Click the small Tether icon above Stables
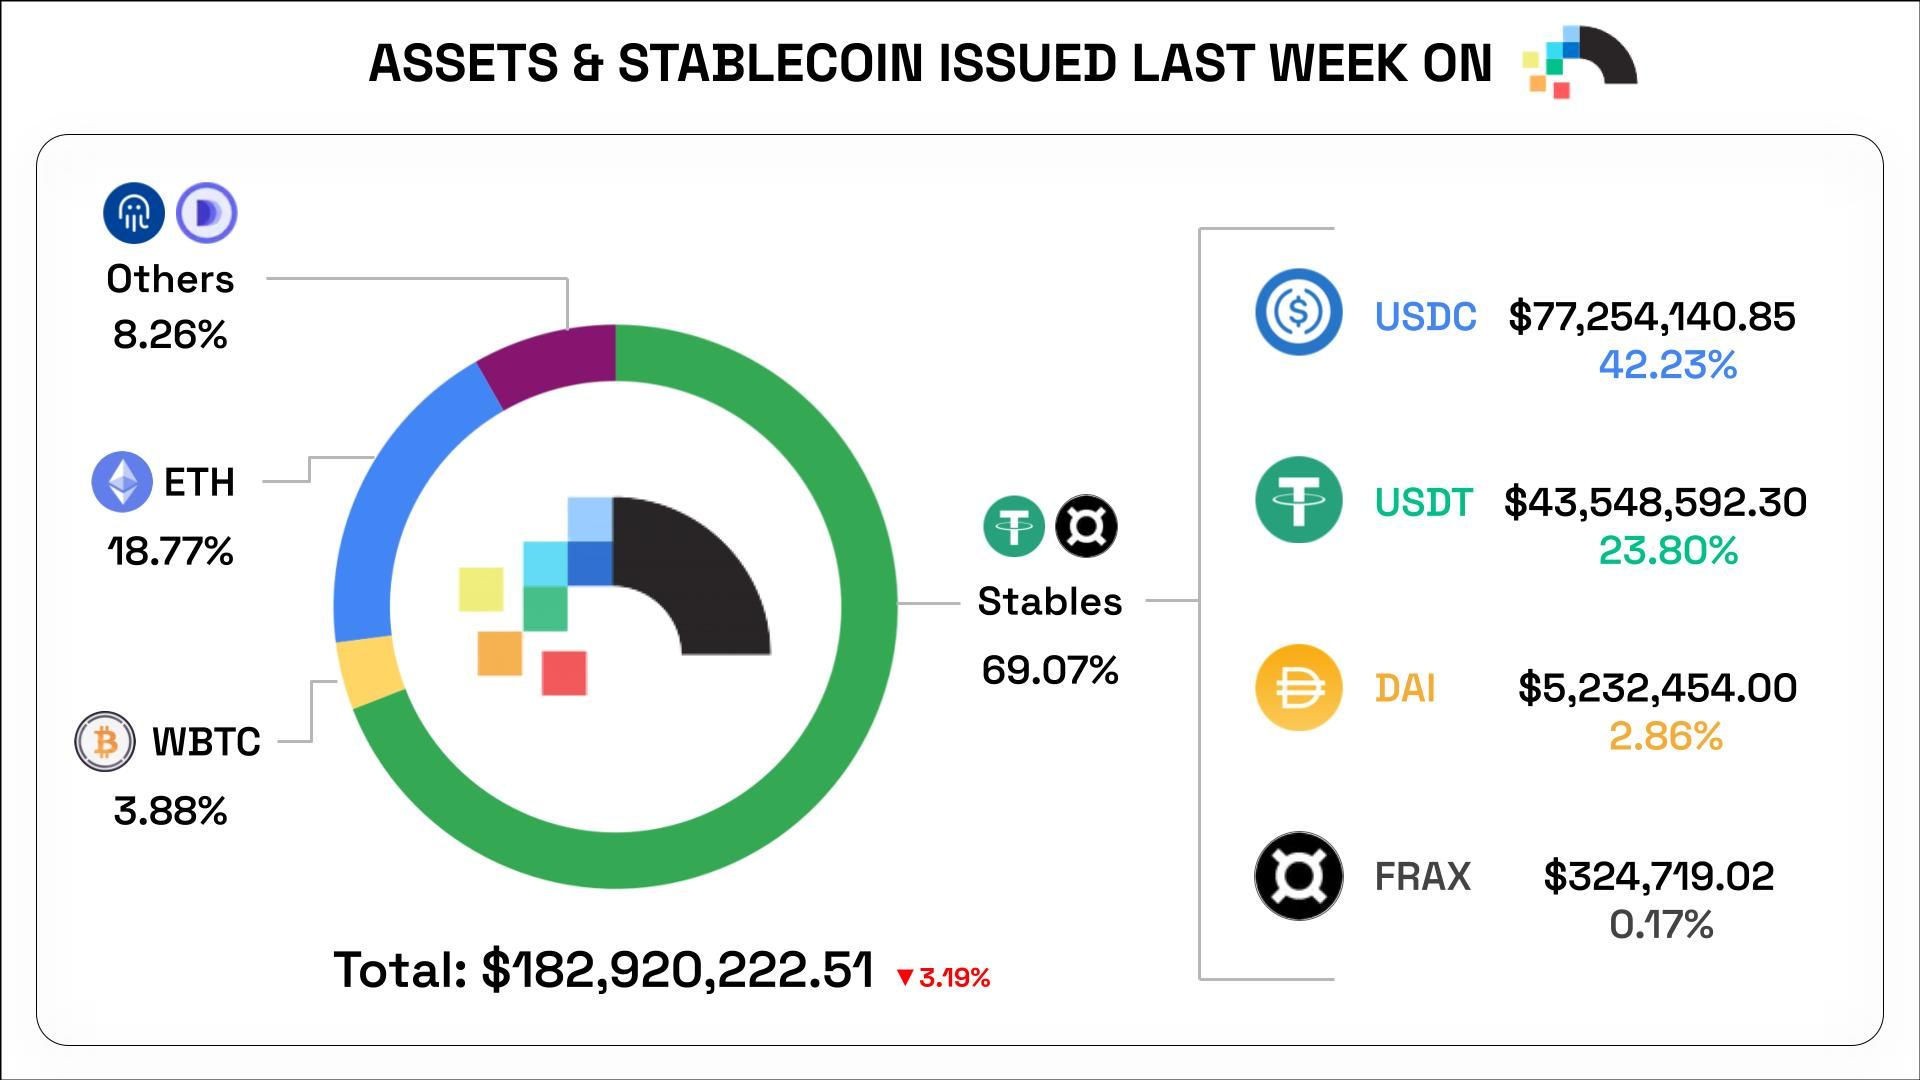Viewport: 1920px width, 1080px height. (x=1014, y=526)
